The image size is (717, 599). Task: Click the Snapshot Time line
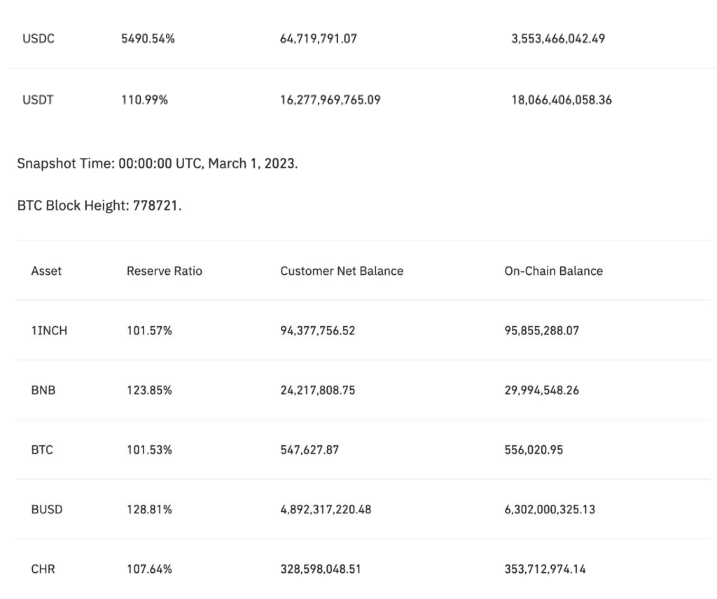tap(157, 164)
